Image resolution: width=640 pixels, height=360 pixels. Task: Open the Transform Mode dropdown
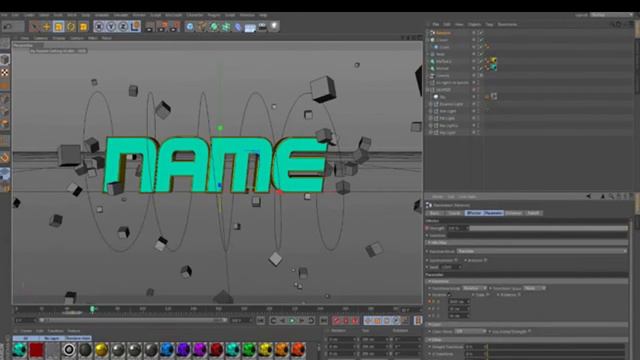click(x=474, y=288)
